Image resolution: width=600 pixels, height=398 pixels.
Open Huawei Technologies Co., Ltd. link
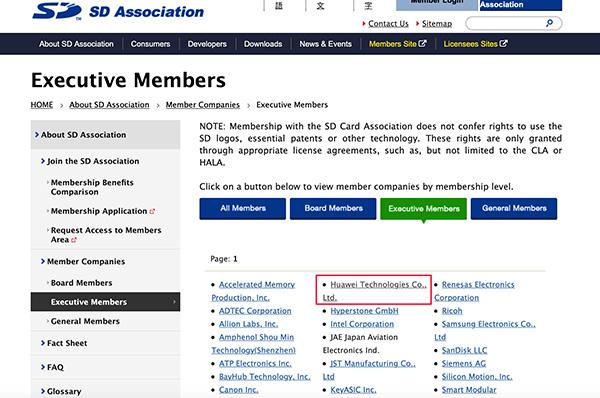[x=375, y=291]
